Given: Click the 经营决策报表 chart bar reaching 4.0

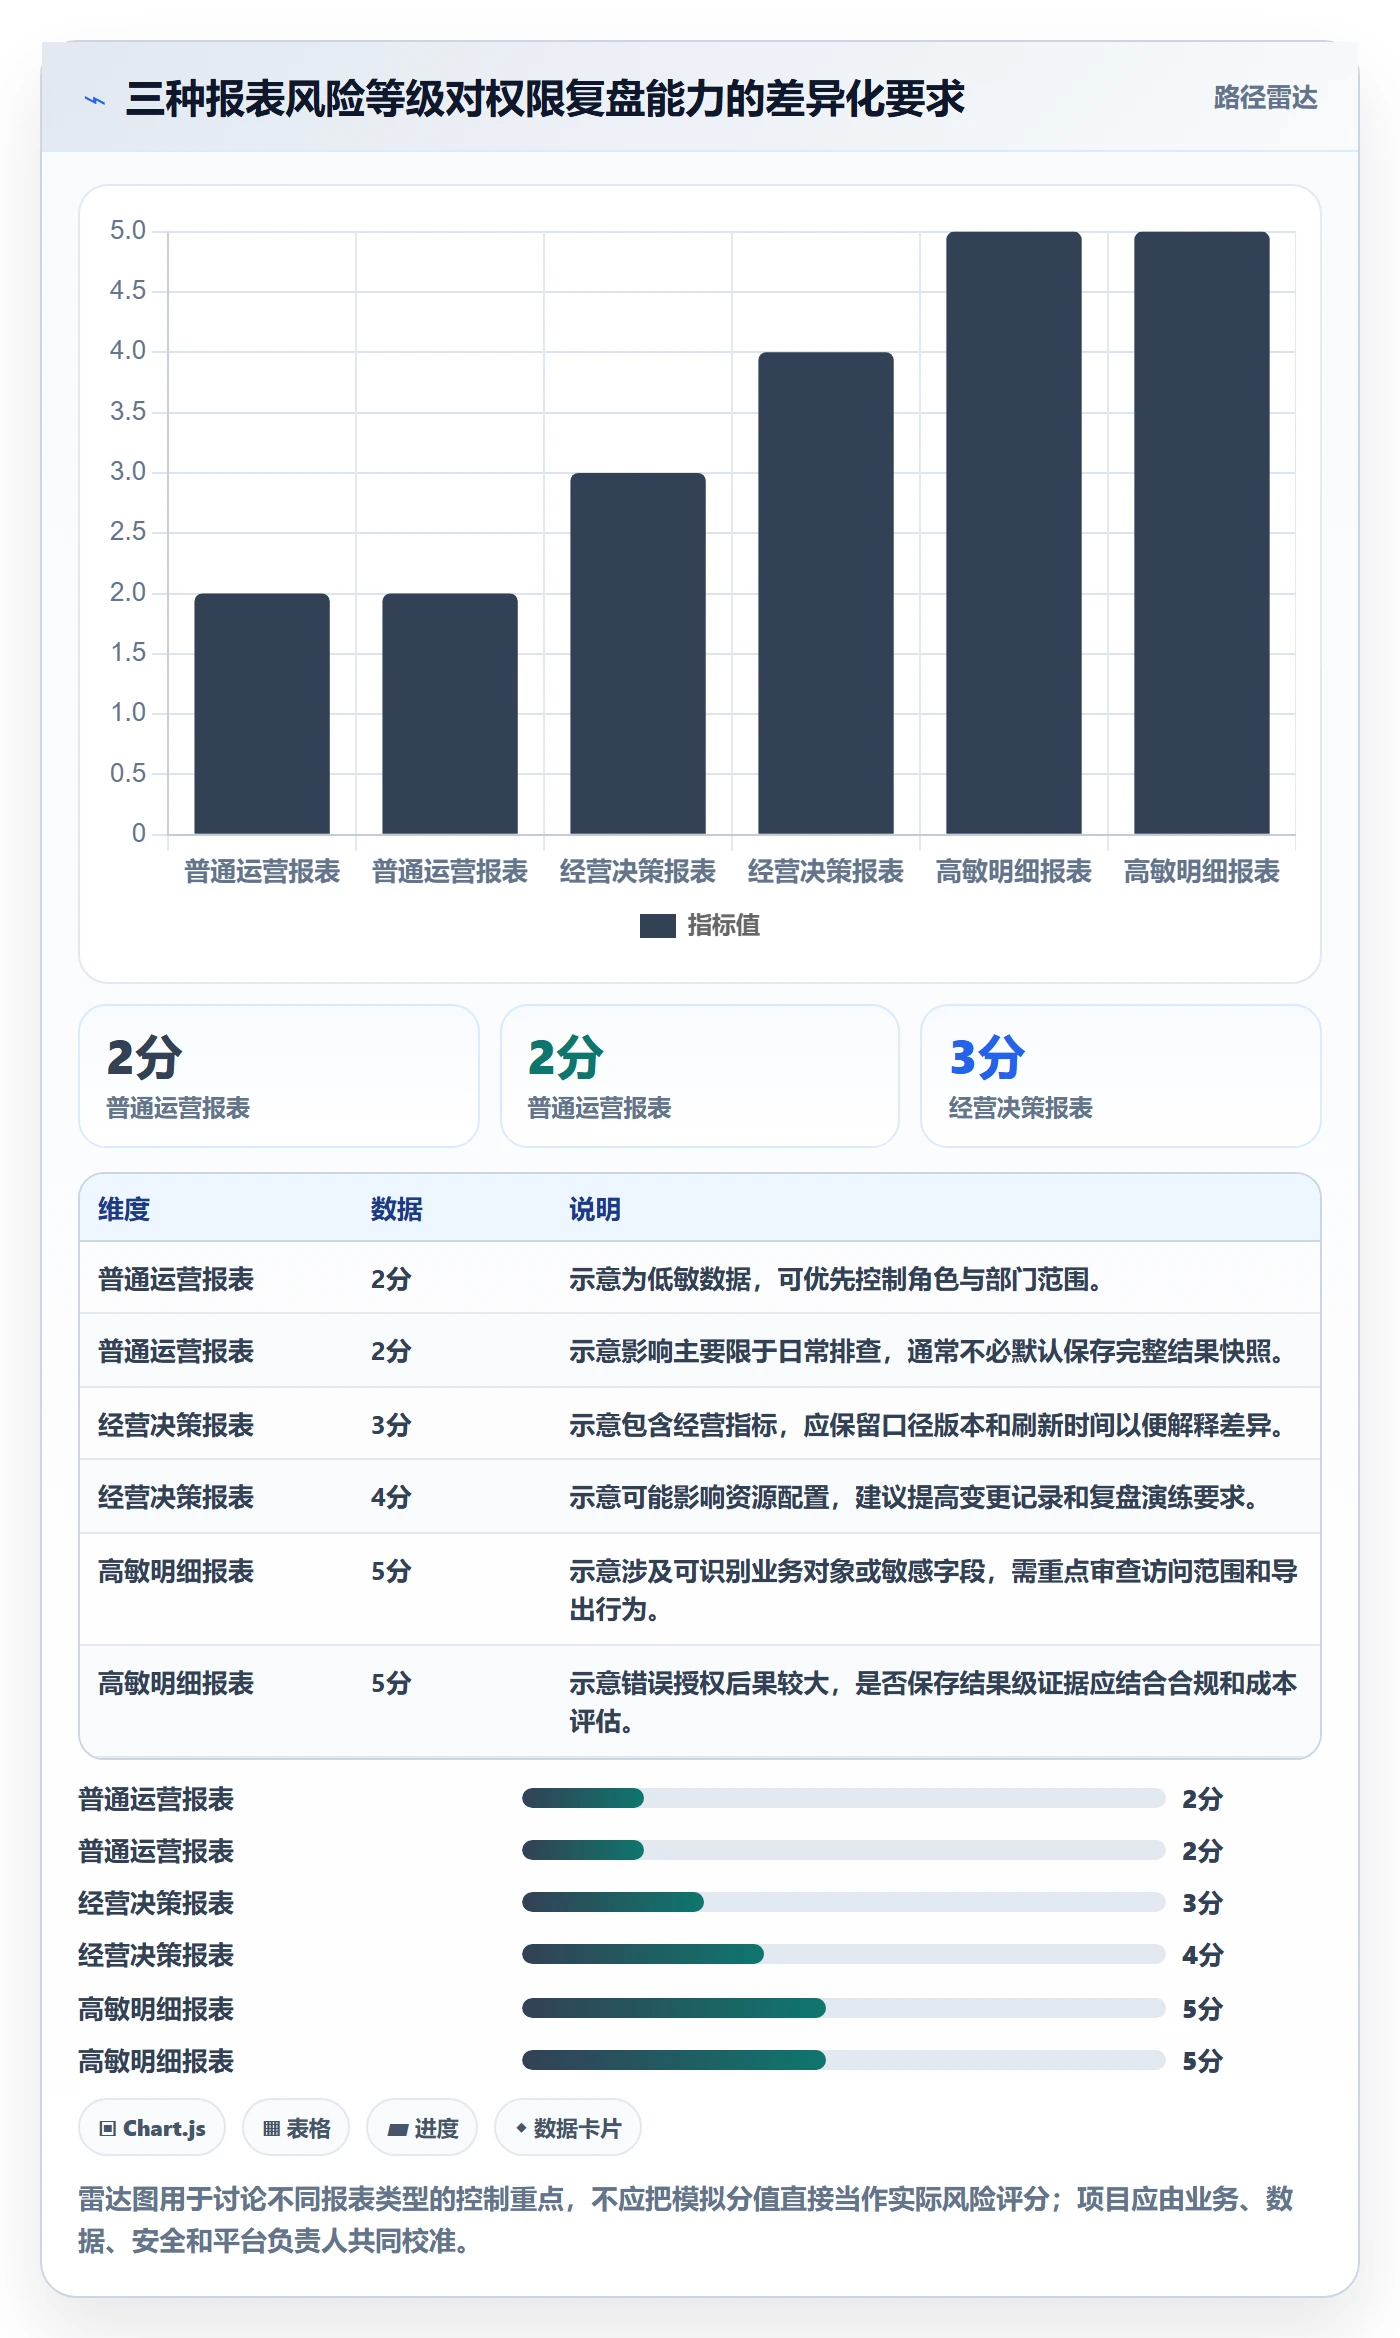Looking at the screenshot, I should point(826,593).
